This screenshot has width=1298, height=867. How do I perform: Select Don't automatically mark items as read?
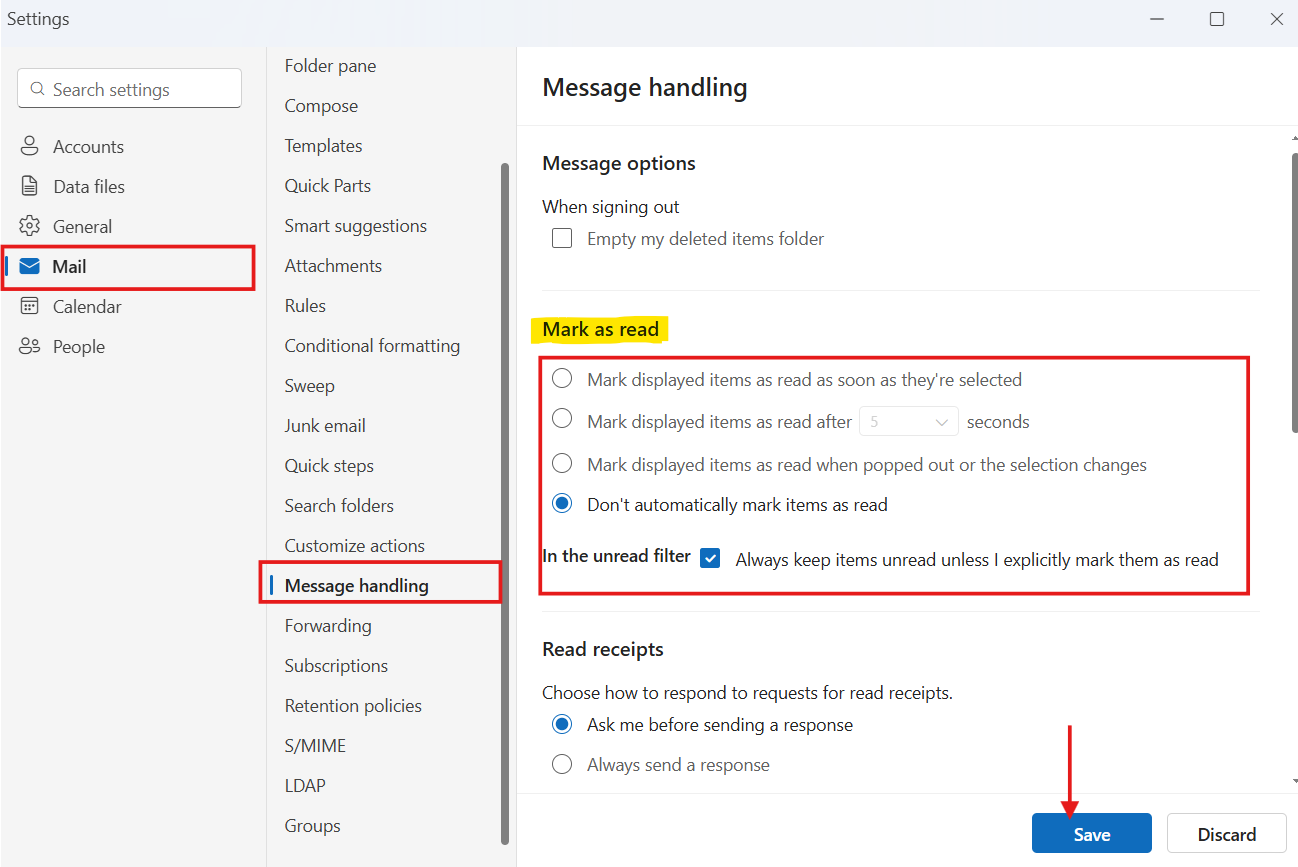[562, 504]
